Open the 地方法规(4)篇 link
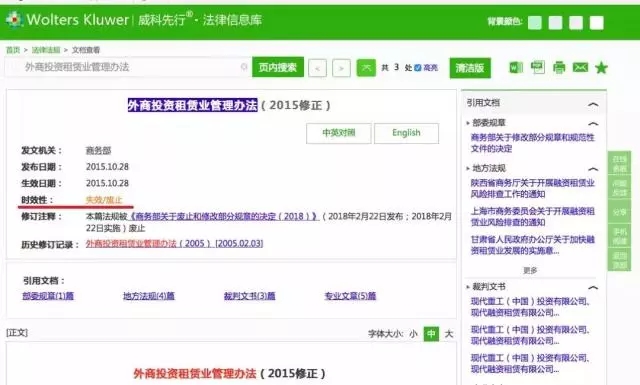Viewport: 640px width, 385px height. pos(149,296)
